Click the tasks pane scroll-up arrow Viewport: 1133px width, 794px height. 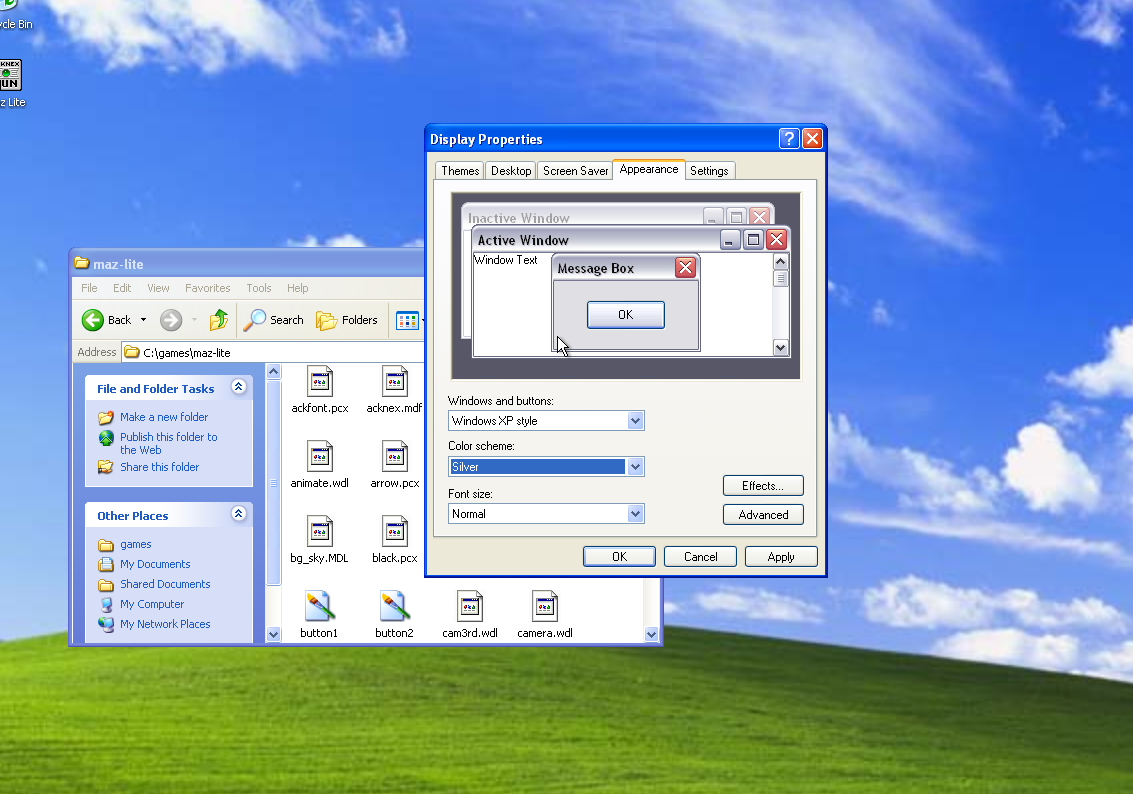click(273, 371)
